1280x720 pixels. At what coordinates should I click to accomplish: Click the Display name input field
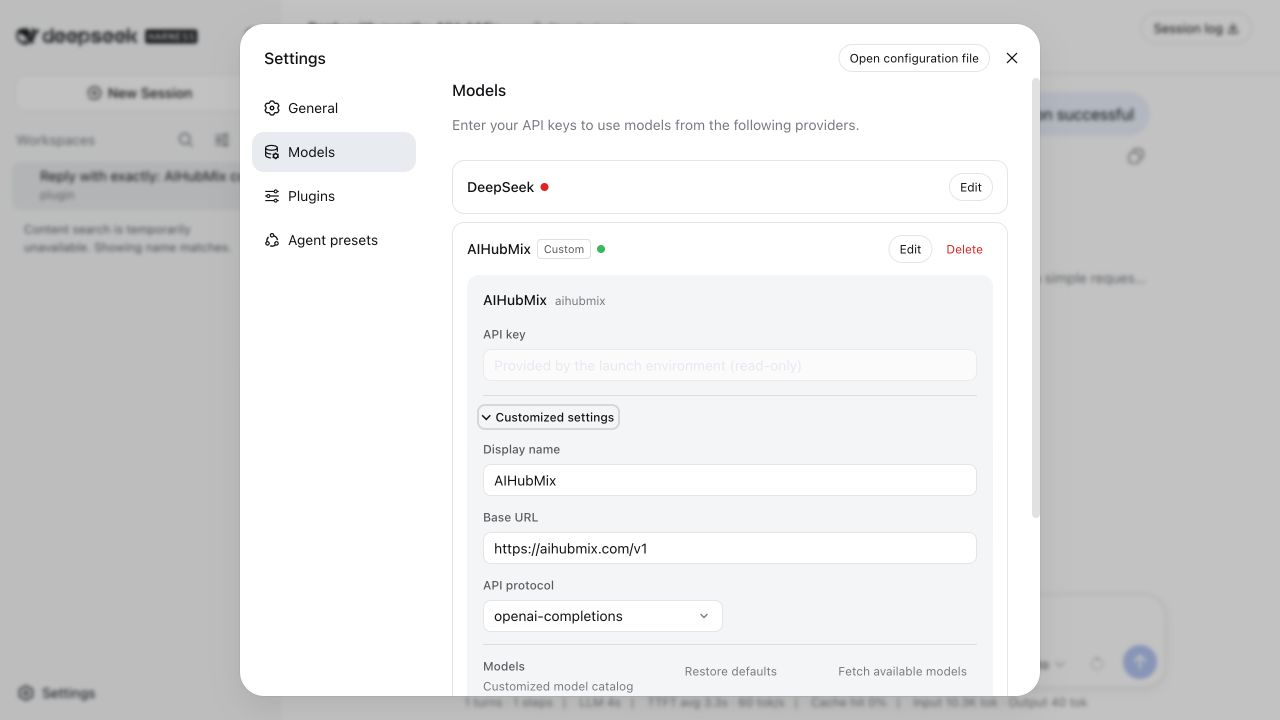point(730,480)
